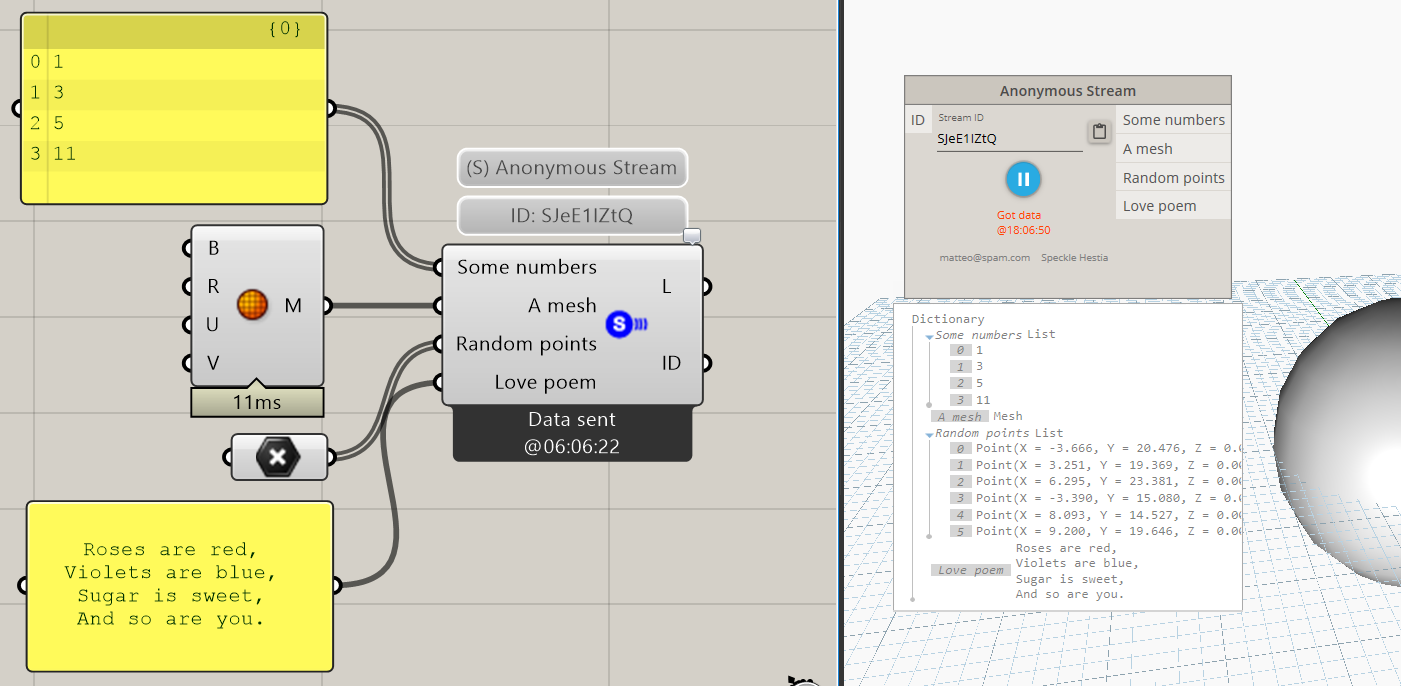Click the V input of the mesh sphere
Image resolution: width=1401 pixels, height=686 pixels.
pos(213,363)
